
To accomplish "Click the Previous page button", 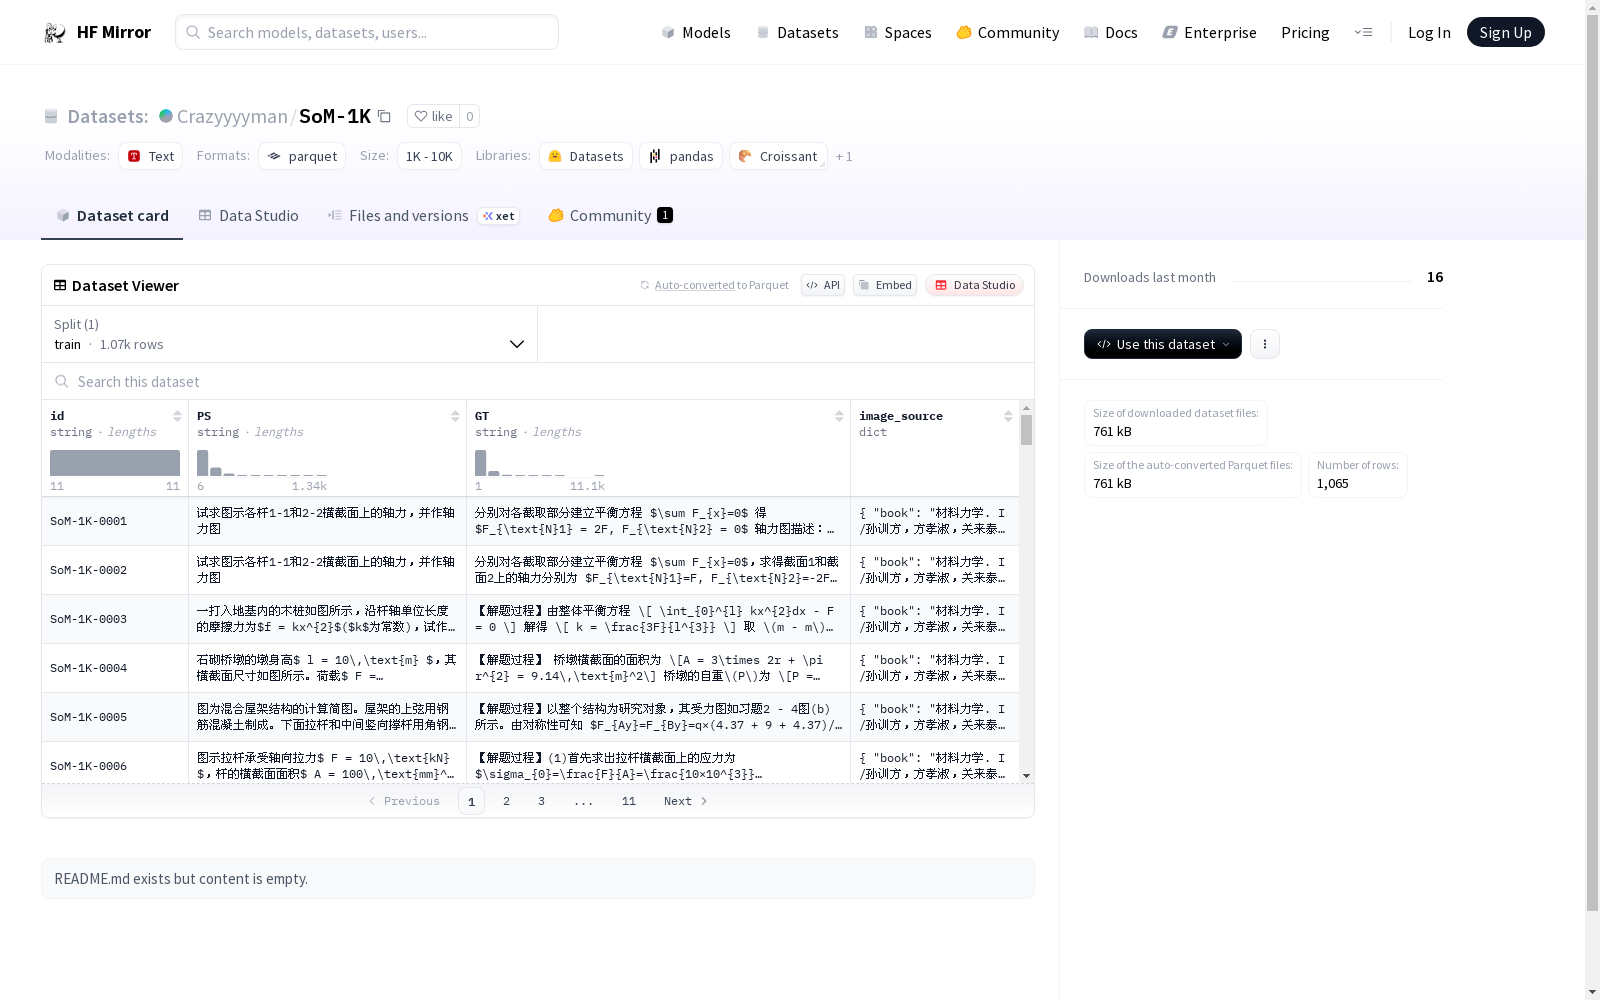I will coord(404,801).
